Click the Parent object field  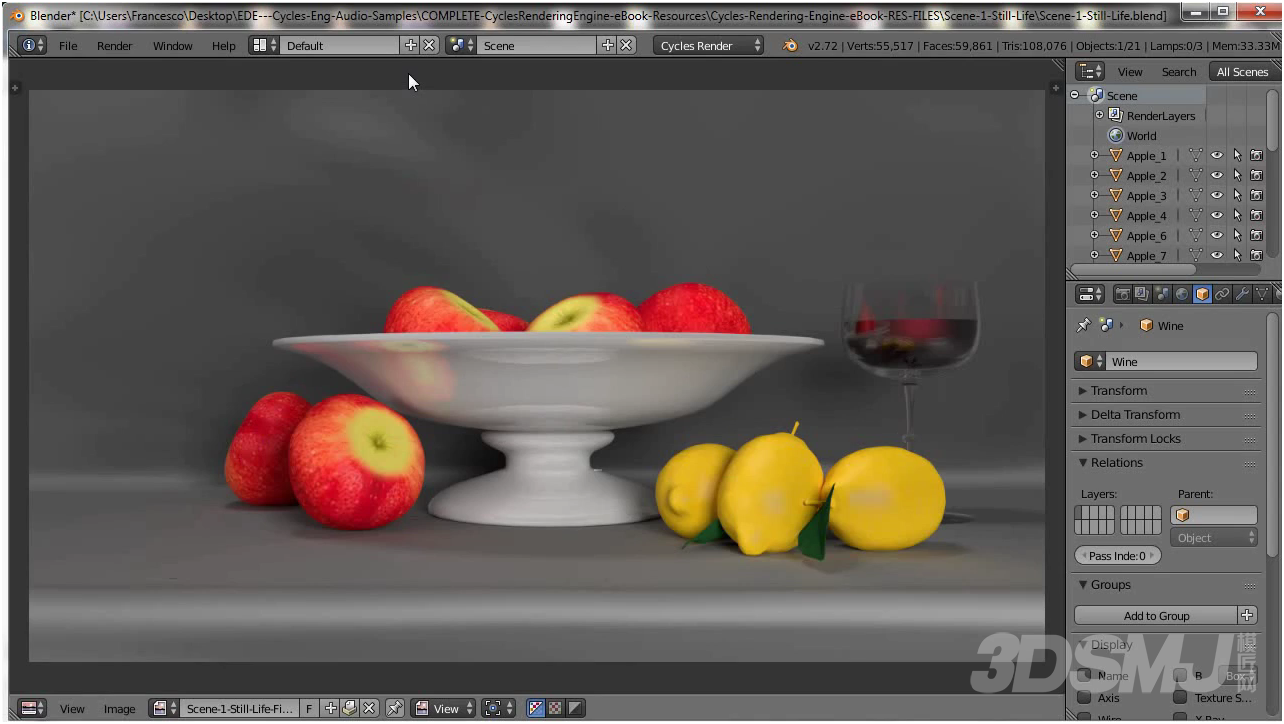click(x=1214, y=515)
